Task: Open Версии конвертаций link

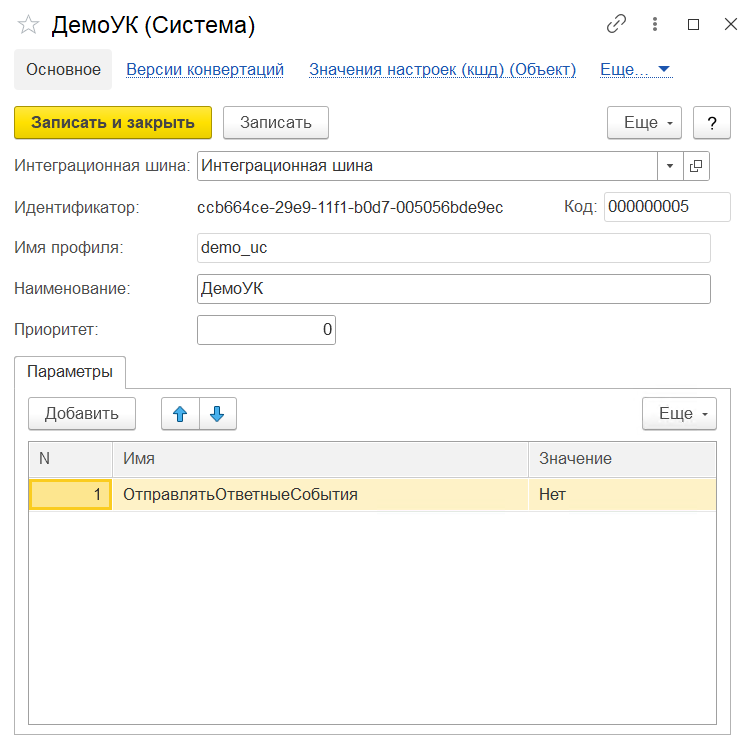Action: (x=205, y=70)
